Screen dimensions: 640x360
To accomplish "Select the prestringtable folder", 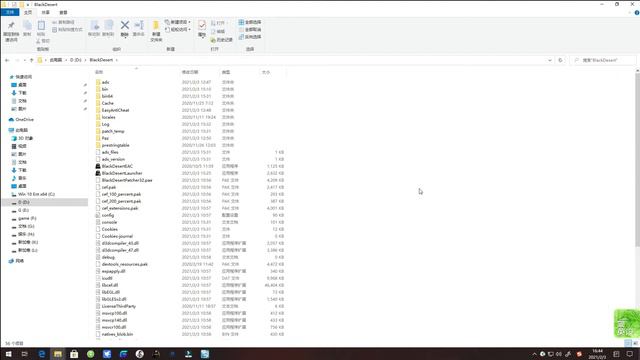I will coord(116,145).
